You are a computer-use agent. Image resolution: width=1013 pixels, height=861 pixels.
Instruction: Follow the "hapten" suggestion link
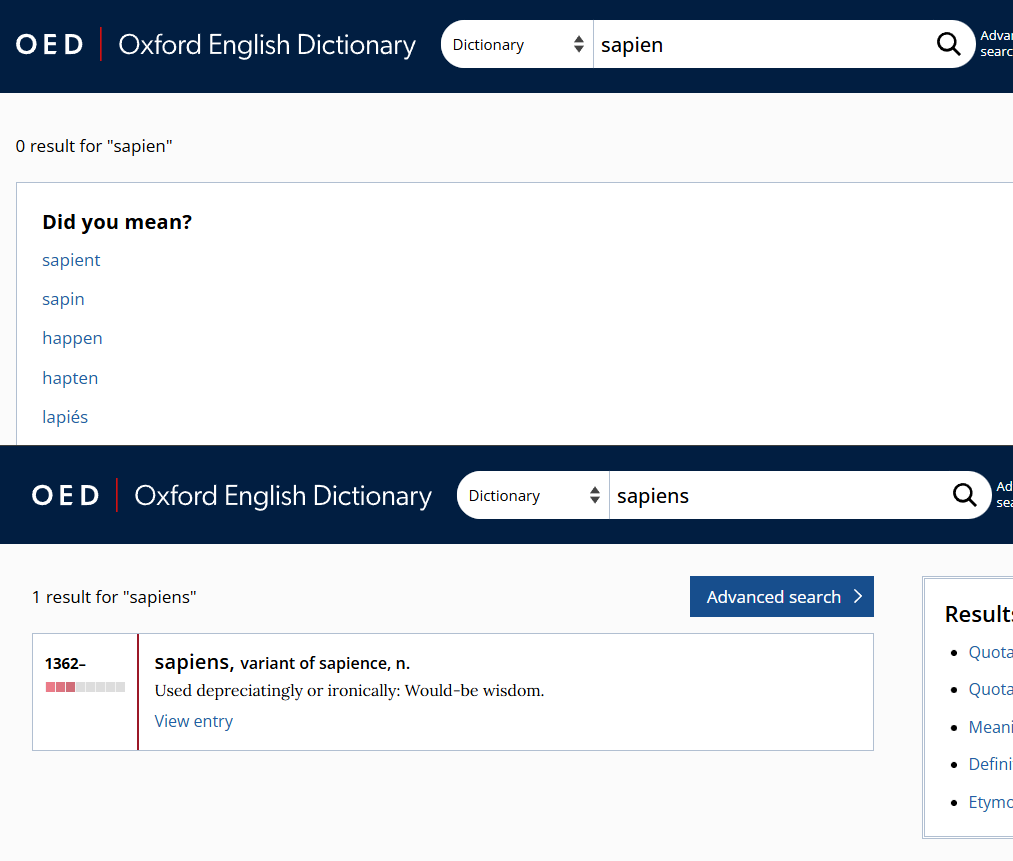70,378
